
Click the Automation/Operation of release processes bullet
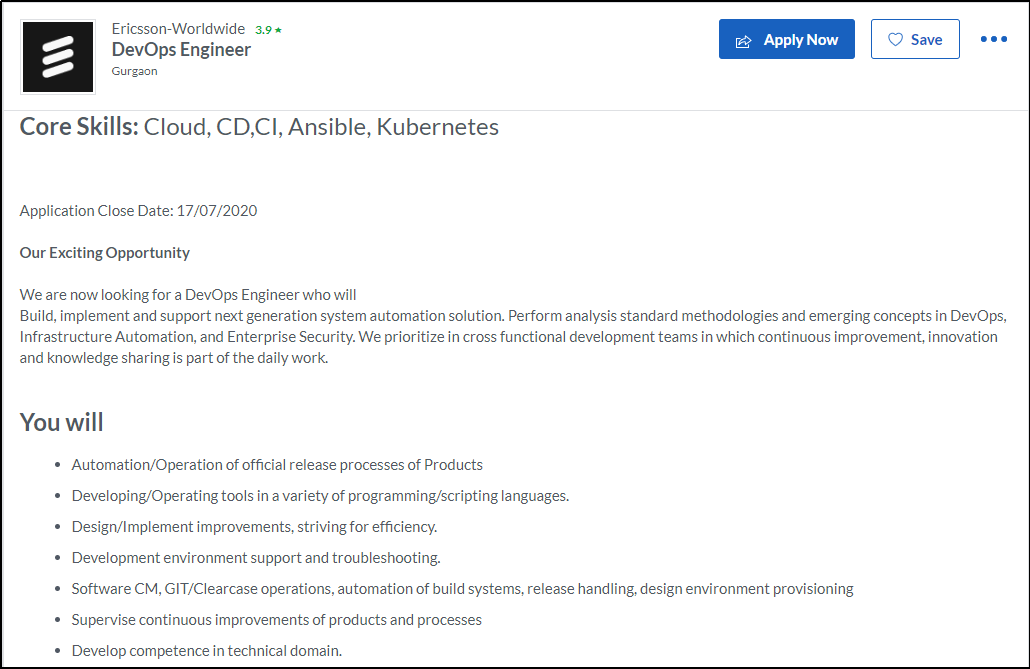pos(277,465)
